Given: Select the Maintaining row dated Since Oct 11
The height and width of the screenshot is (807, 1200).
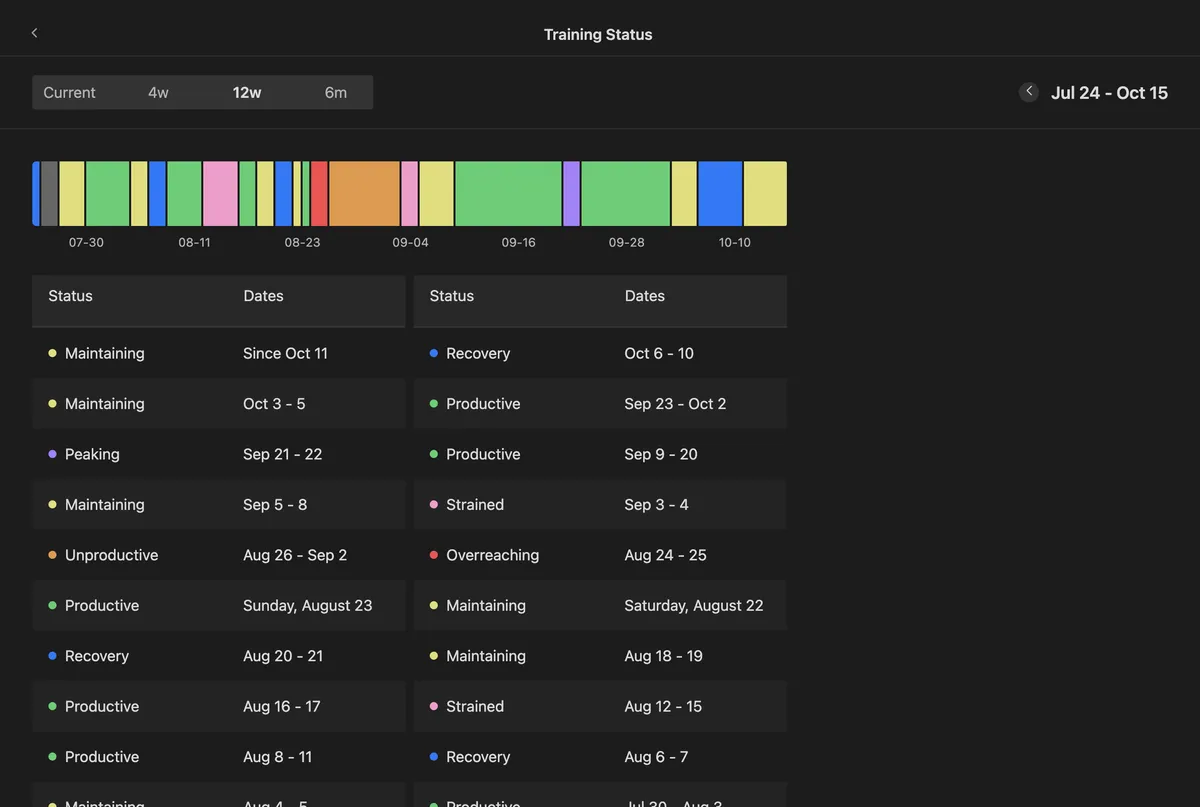Looking at the screenshot, I should (x=218, y=353).
